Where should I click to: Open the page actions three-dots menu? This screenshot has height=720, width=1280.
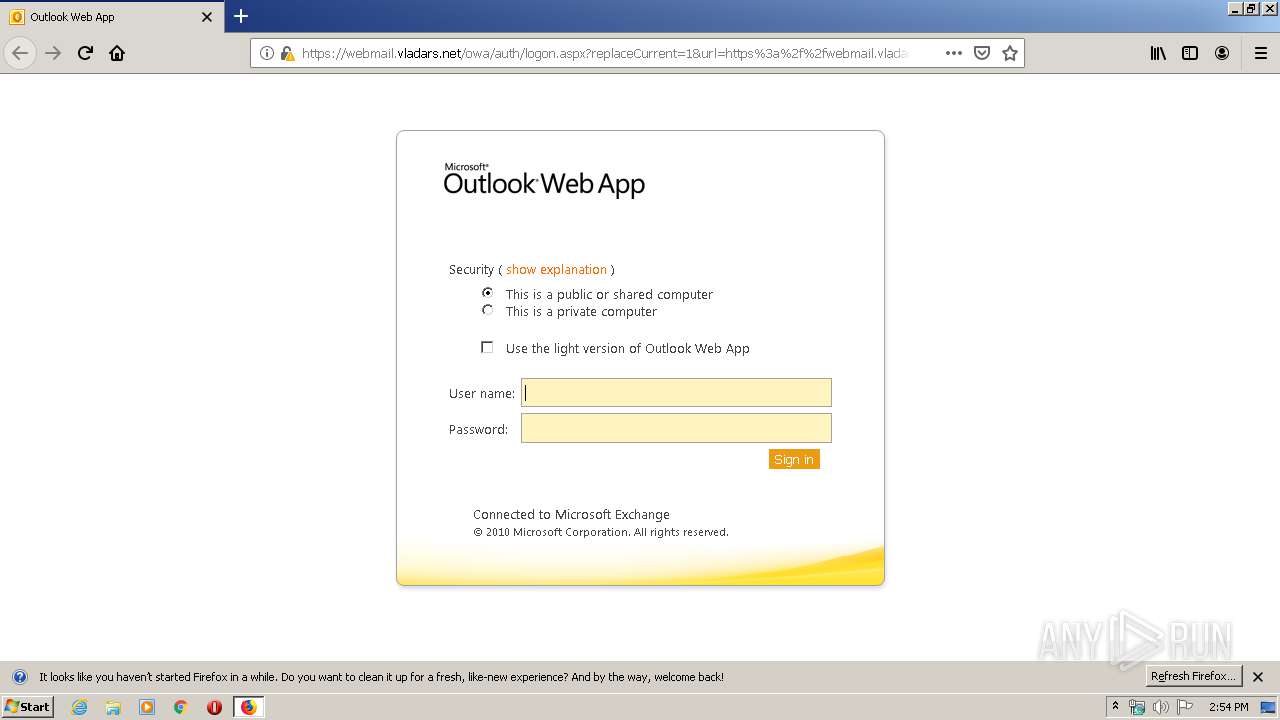[x=953, y=53]
